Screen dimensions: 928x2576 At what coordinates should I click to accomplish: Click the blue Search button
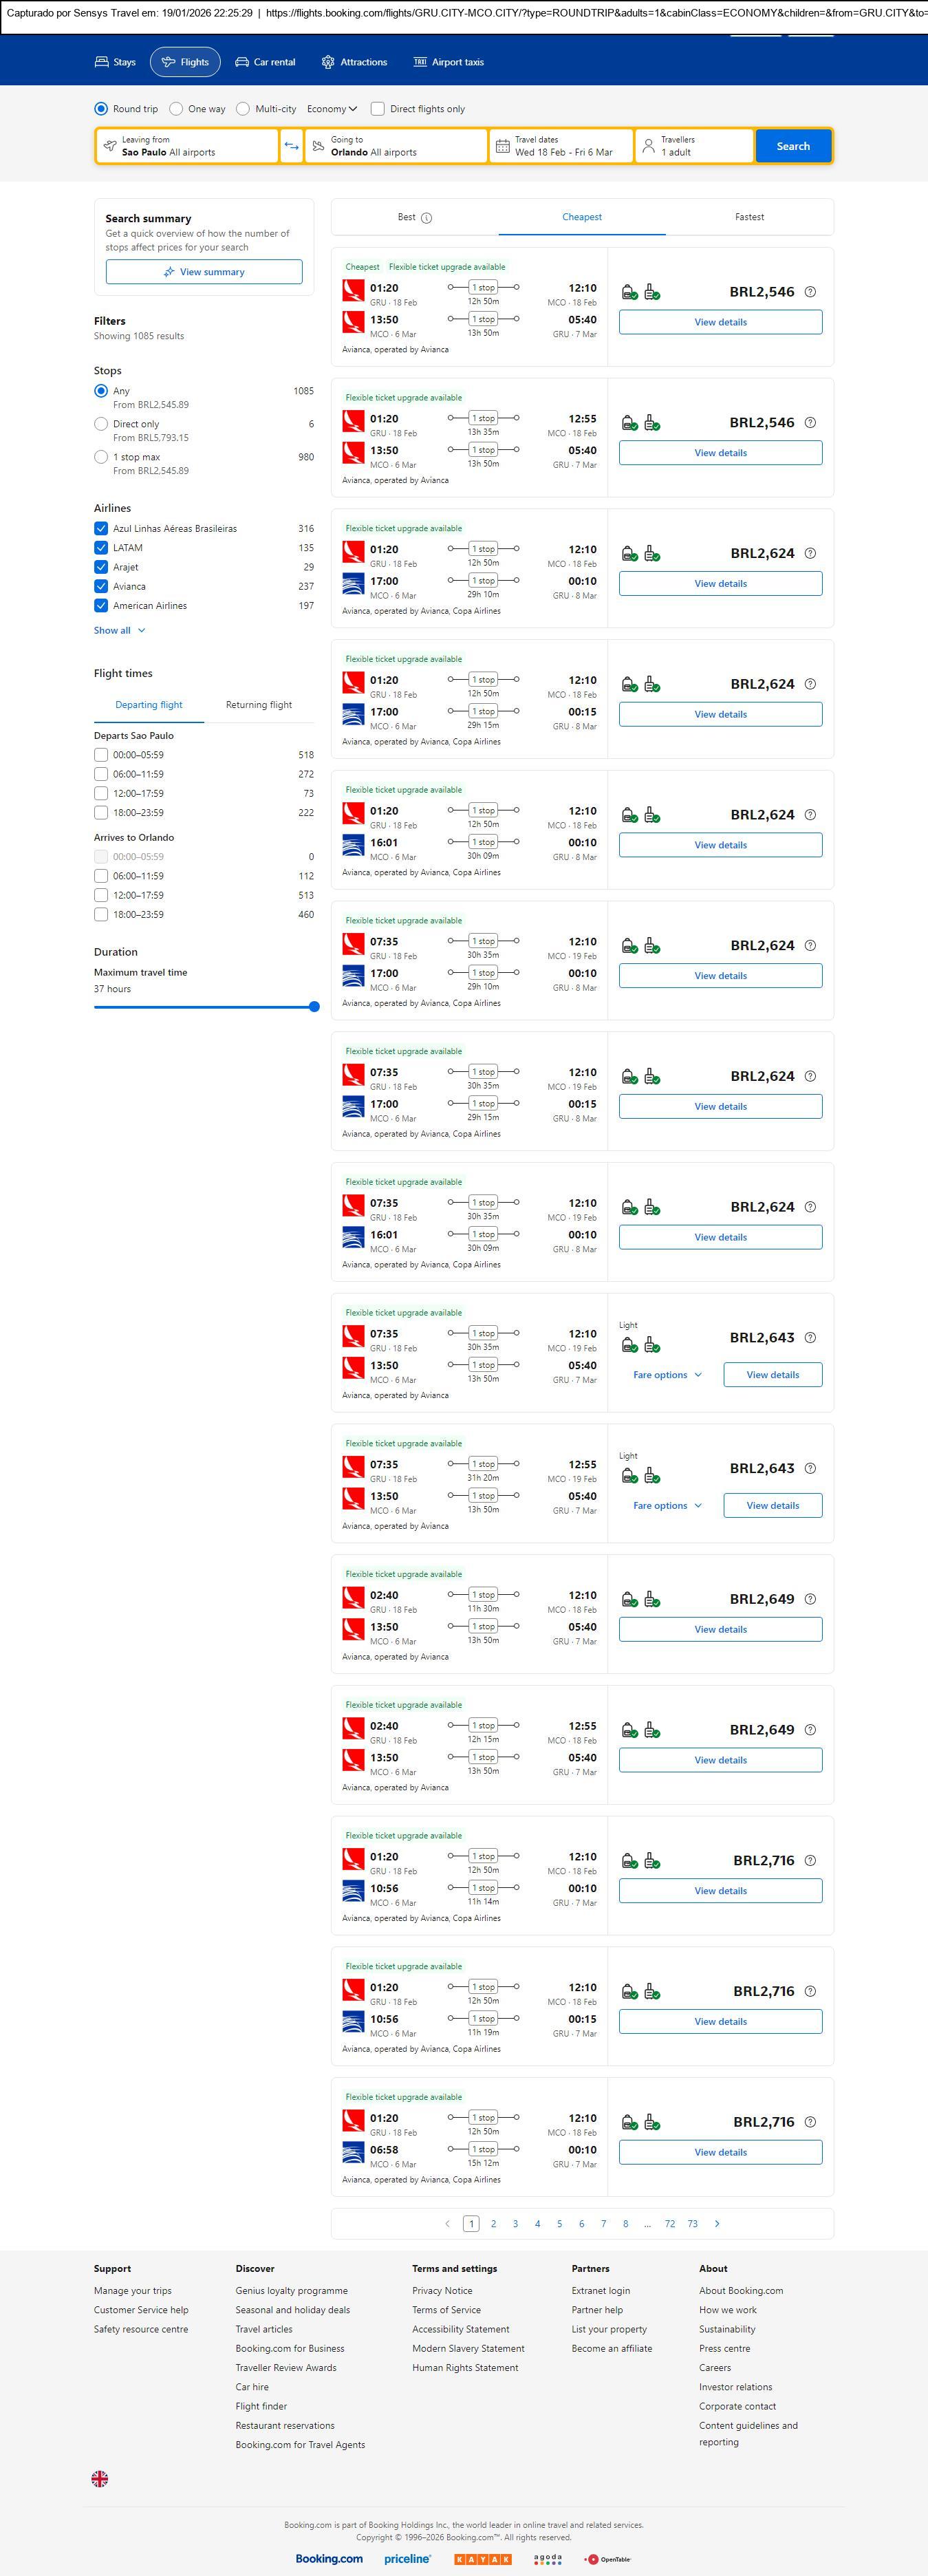point(793,146)
